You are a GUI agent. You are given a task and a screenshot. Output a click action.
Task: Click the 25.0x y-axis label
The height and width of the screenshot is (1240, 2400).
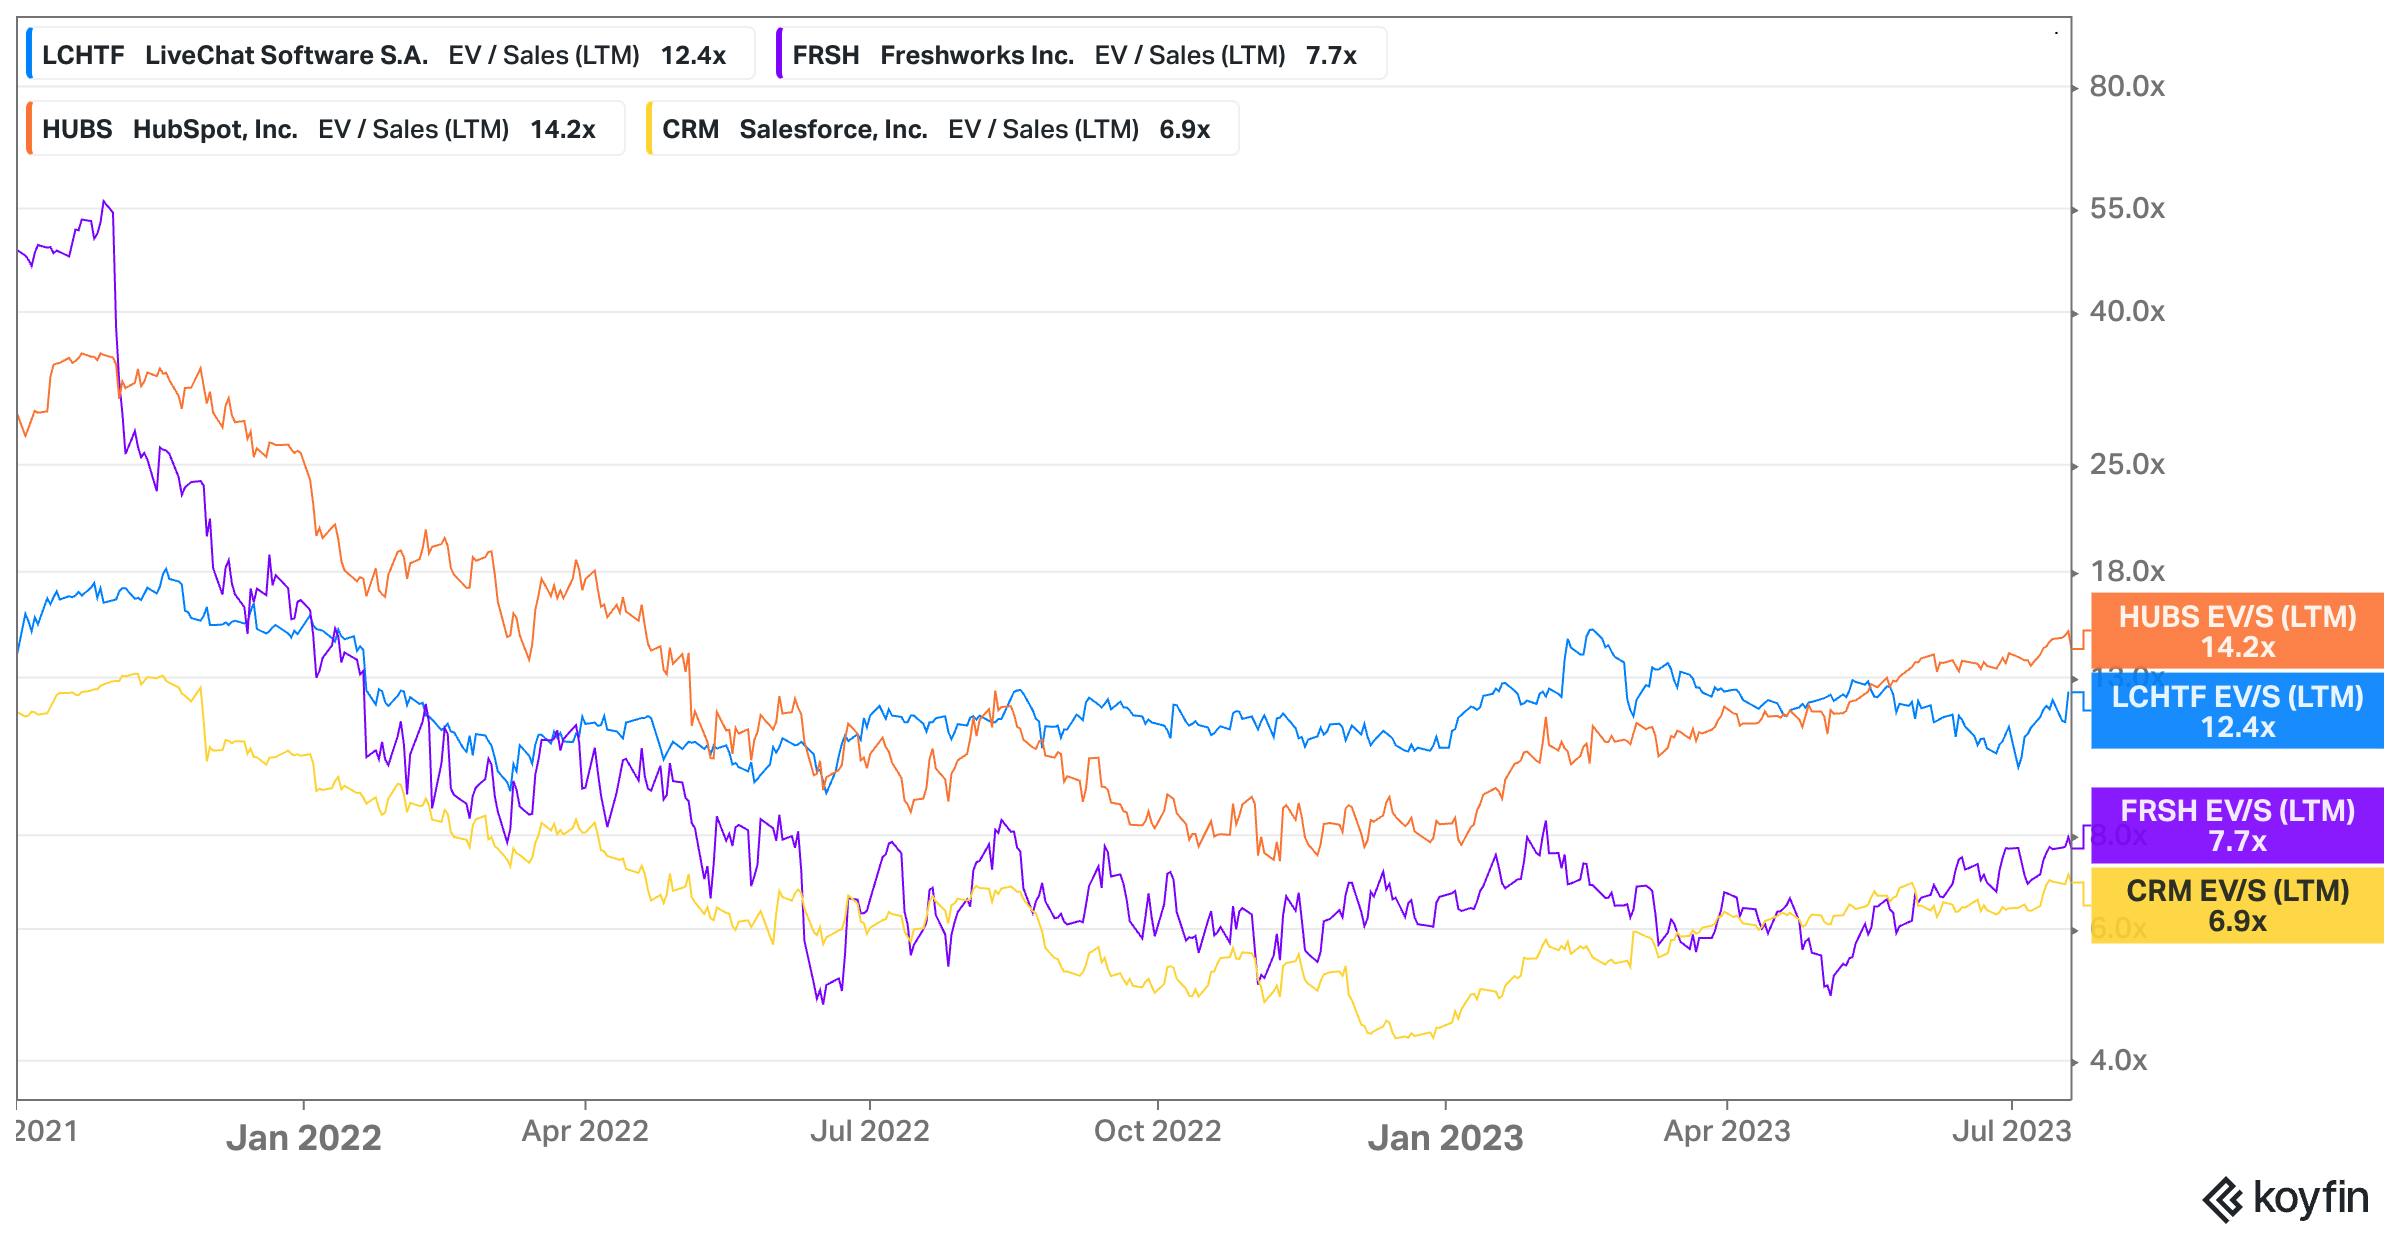2127,465
